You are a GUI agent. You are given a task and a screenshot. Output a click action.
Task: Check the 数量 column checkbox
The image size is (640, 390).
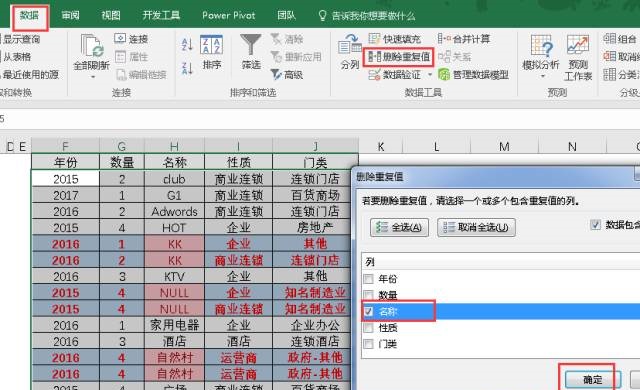click(x=368, y=295)
